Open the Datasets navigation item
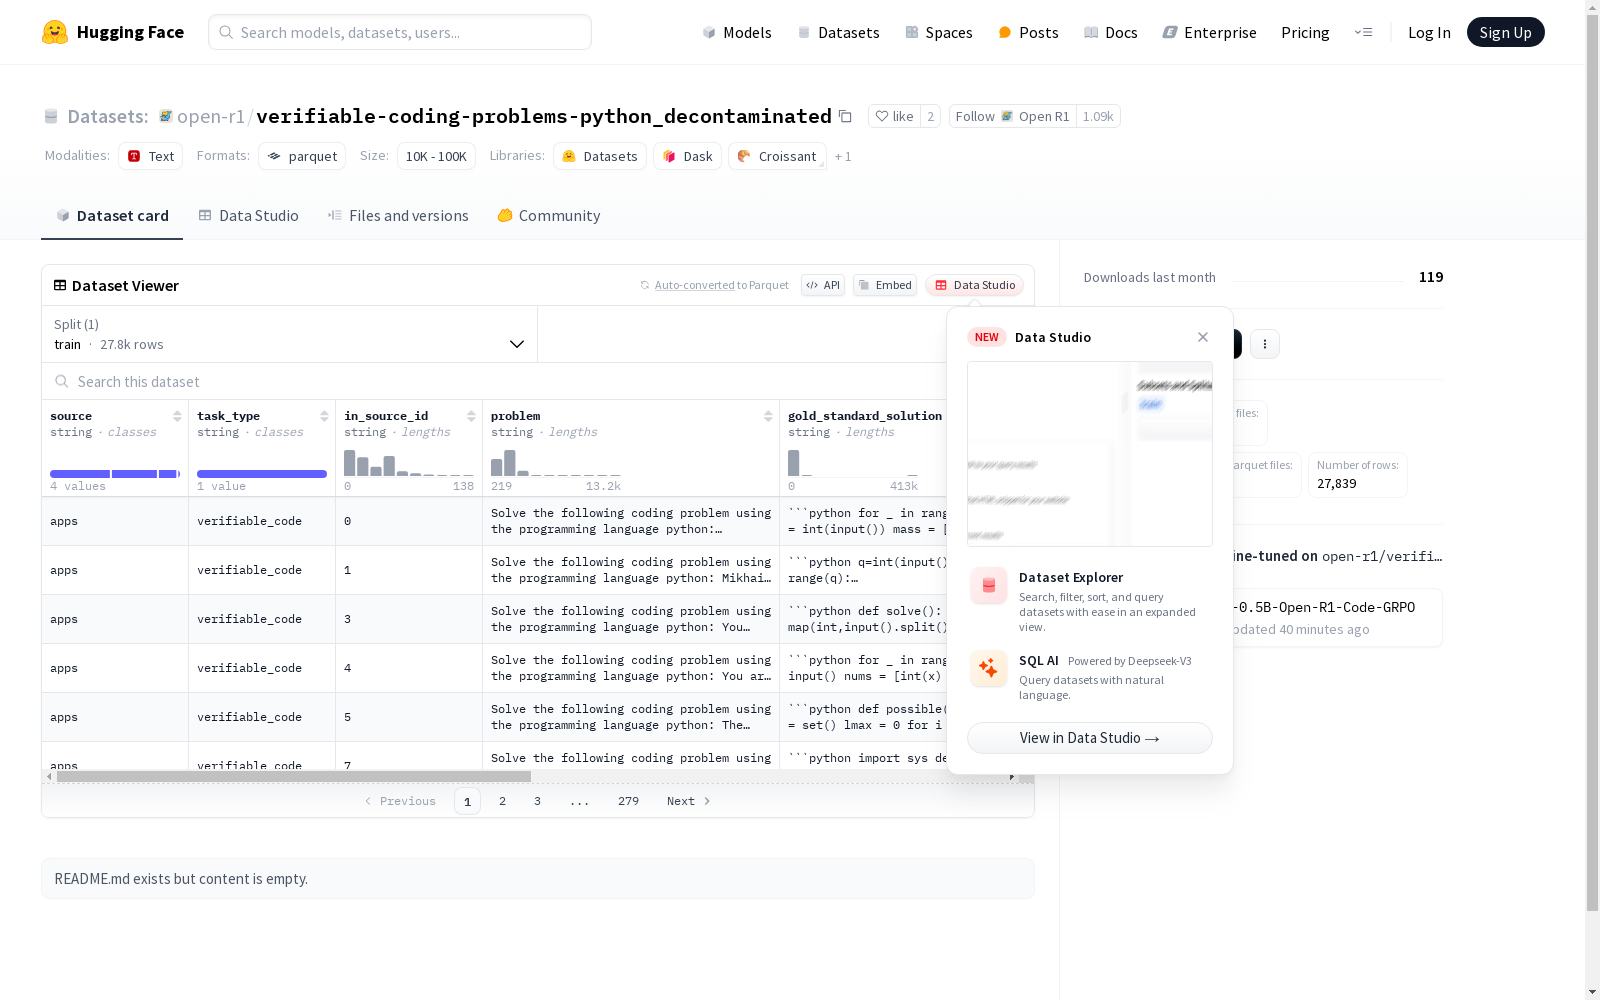The width and height of the screenshot is (1600, 1000). [x=838, y=32]
